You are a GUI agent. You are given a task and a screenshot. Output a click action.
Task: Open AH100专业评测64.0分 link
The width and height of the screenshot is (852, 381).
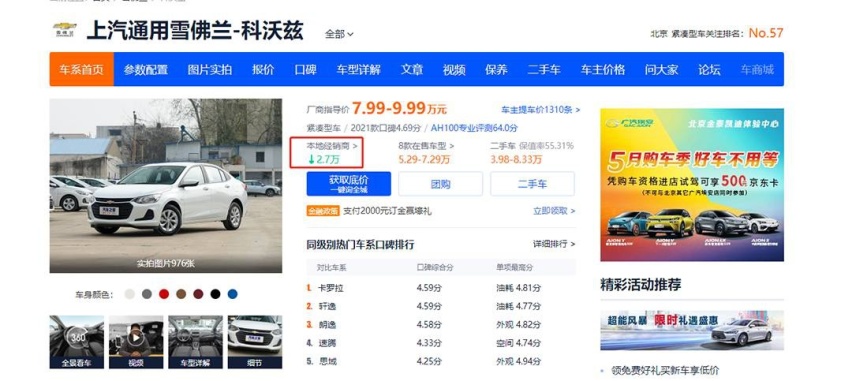click(474, 128)
